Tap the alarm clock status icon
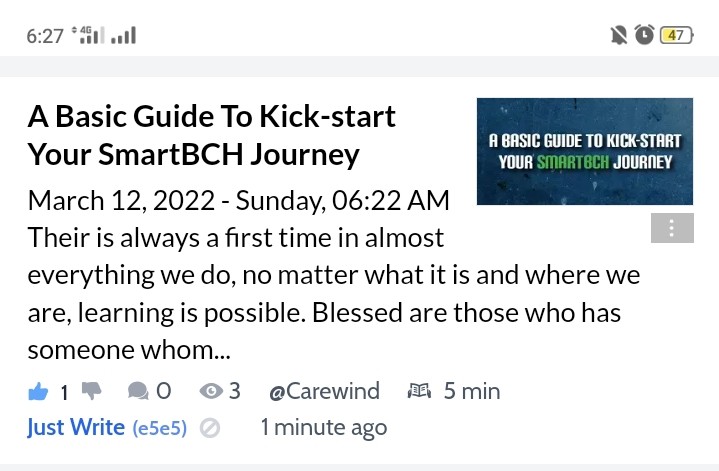Screen dimensions: 719x471 [x=644, y=35]
